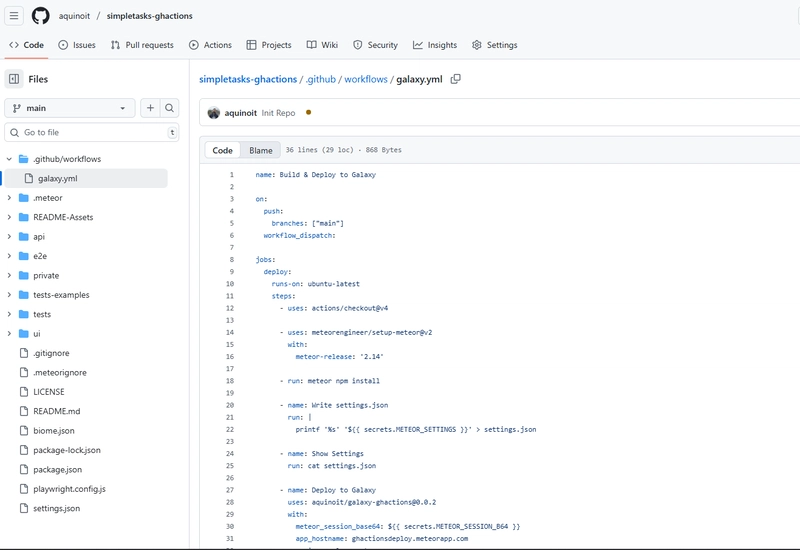The width and height of the screenshot is (800, 550).
Task: Collapse the Files side panel icon
Action: 14,79
